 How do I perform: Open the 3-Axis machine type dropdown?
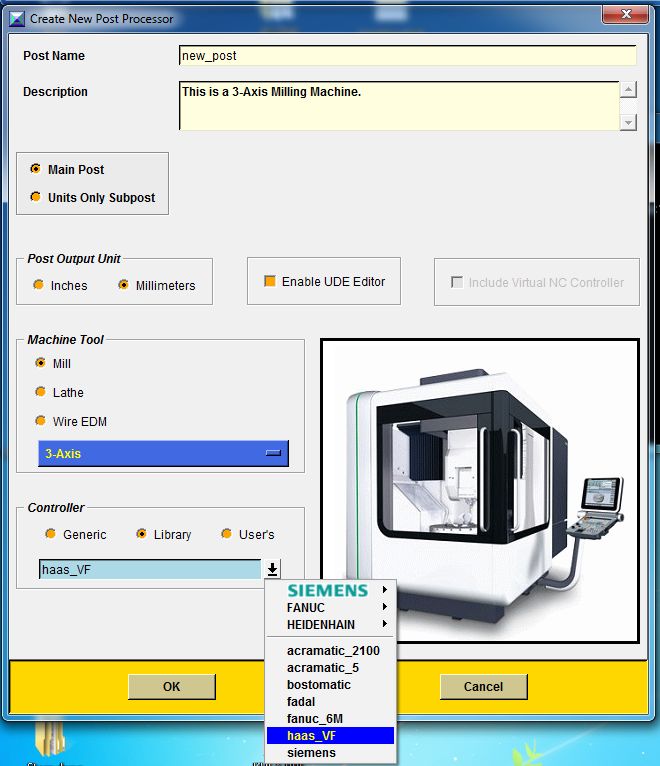point(163,453)
